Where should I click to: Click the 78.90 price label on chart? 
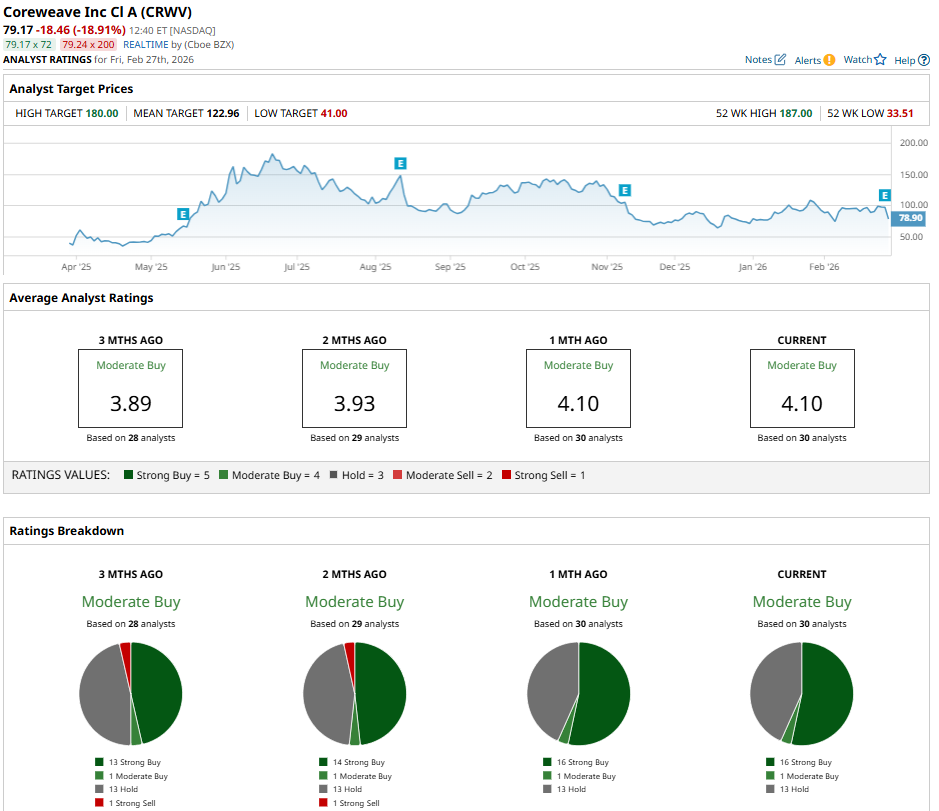910,218
